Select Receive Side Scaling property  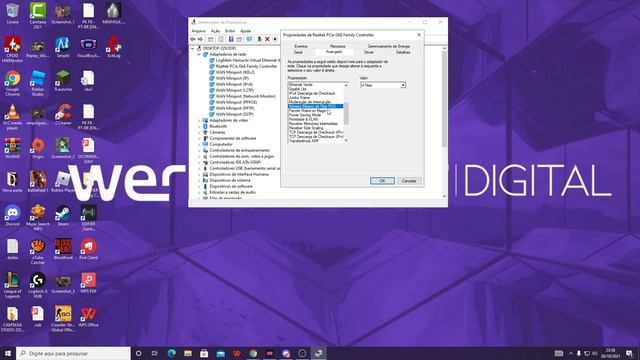[x=306, y=128]
